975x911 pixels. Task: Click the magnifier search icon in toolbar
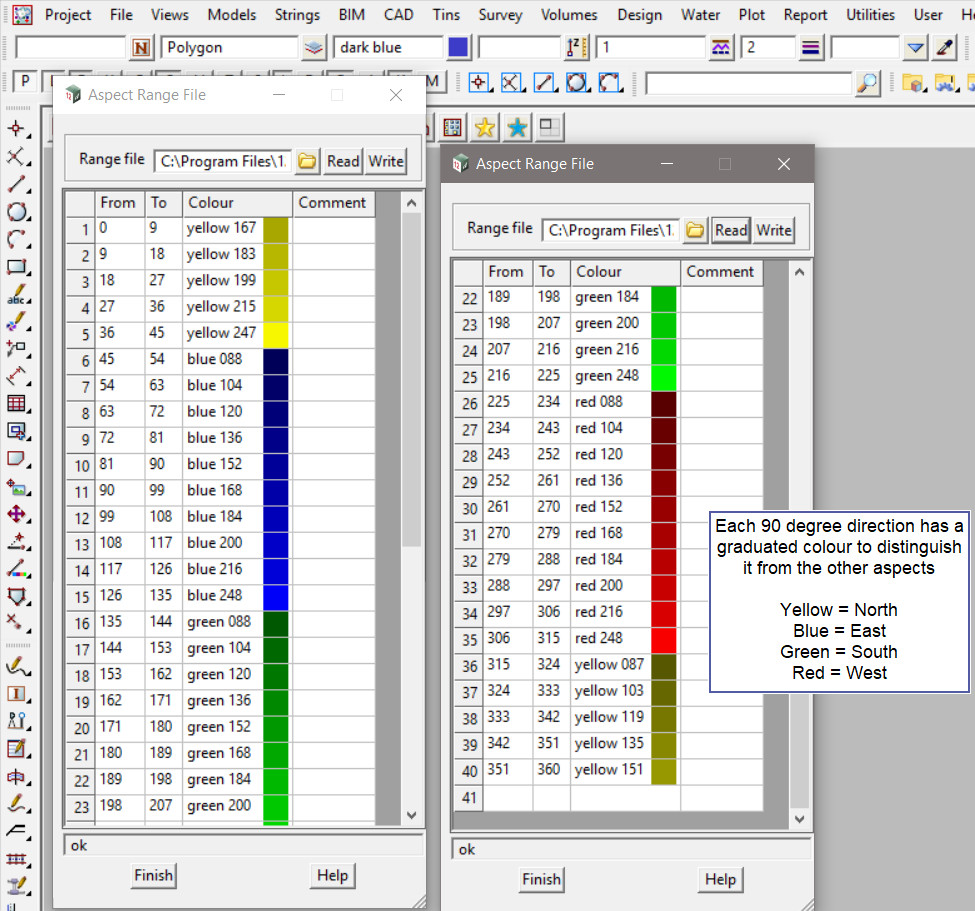[x=867, y=83]
